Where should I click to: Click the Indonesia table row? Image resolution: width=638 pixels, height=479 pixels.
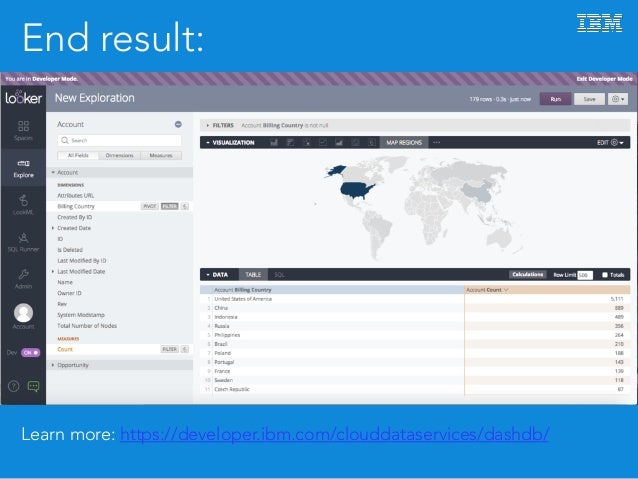pyautogui.click(x=415, y=317)
